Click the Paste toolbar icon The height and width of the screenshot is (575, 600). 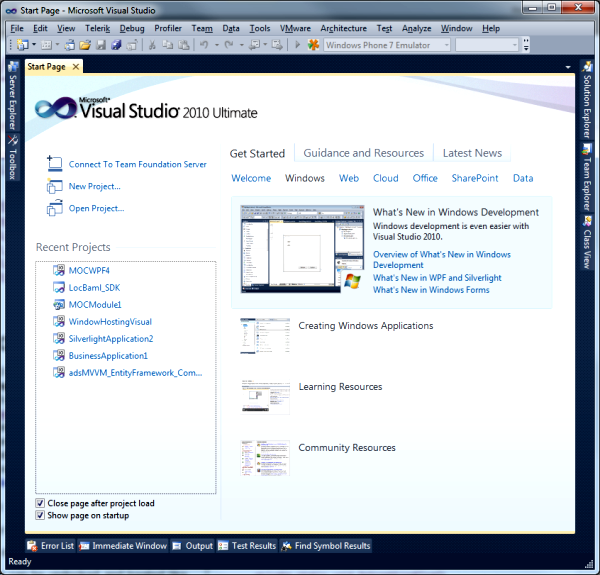184,45
